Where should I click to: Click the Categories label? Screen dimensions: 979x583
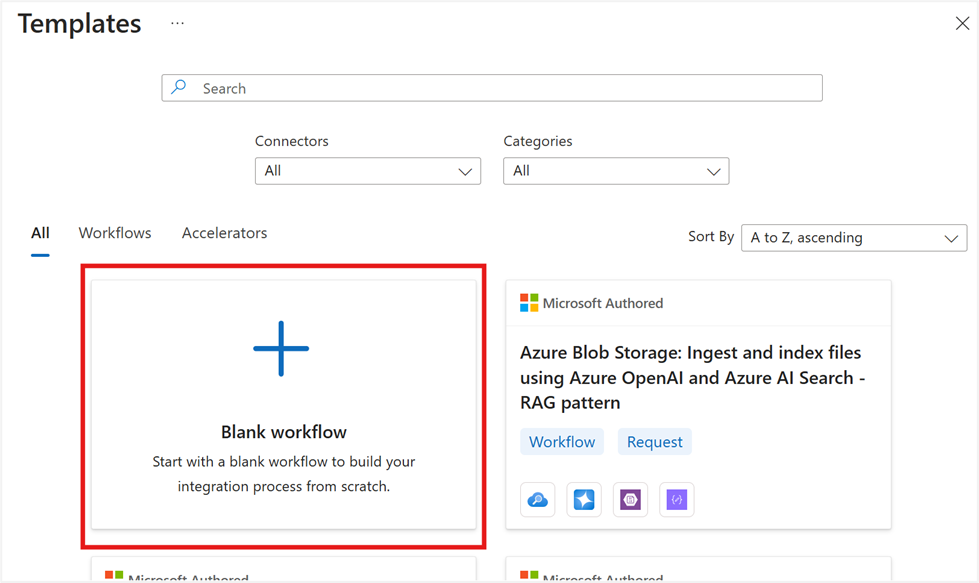[538, 142]
